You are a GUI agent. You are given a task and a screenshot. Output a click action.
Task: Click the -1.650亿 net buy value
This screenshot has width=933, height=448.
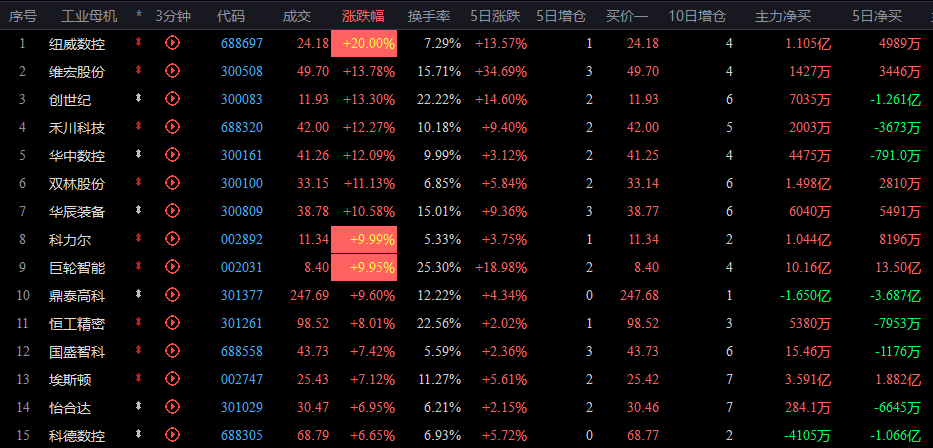[x=804, y=296]
